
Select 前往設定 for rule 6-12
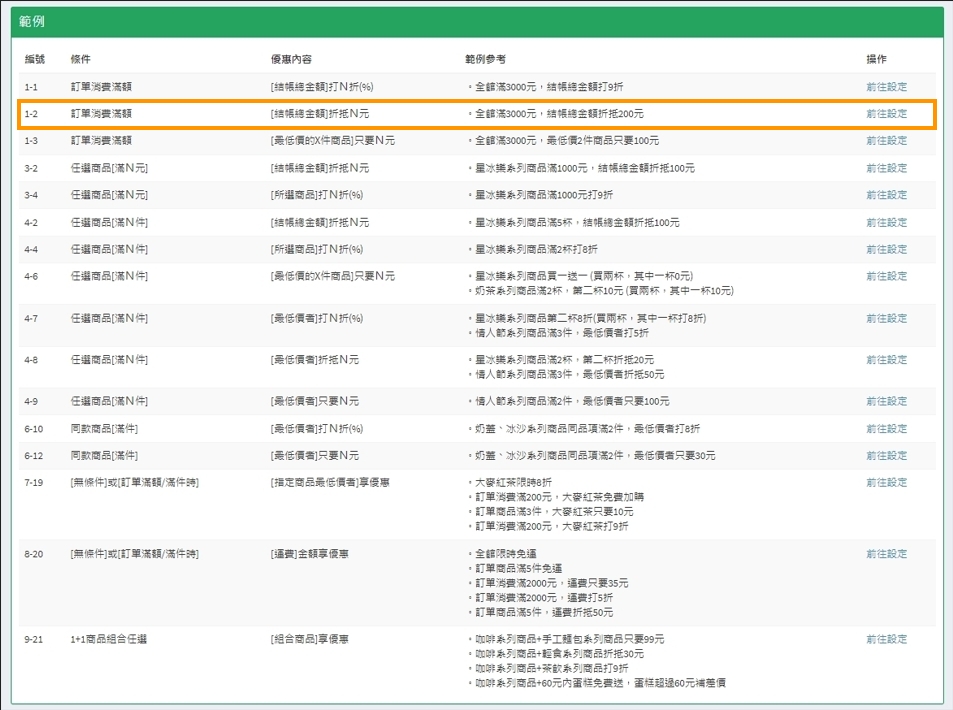(886, 455)
